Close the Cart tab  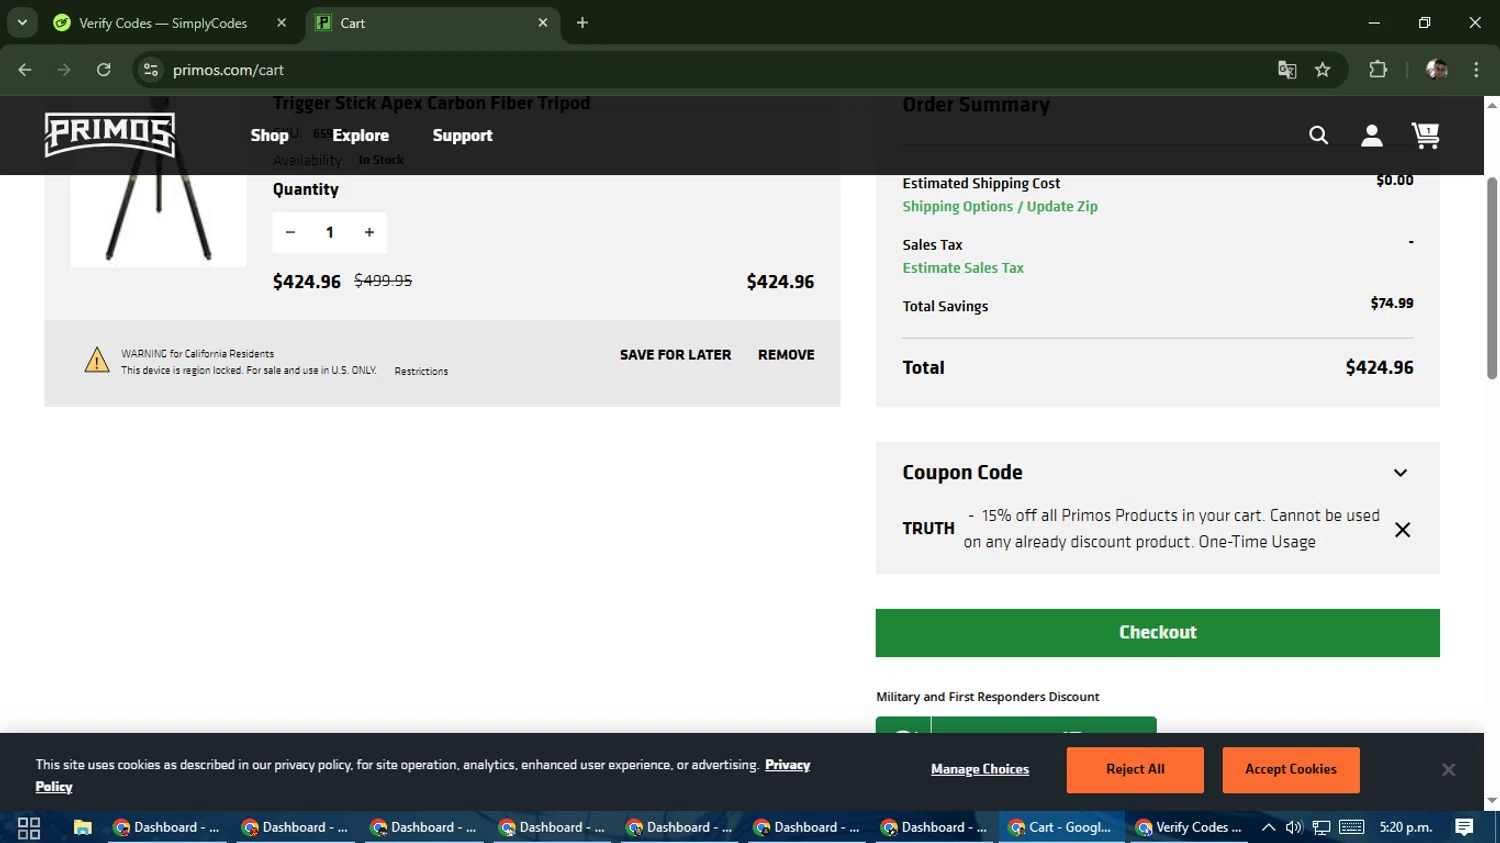tap(543, 22)
